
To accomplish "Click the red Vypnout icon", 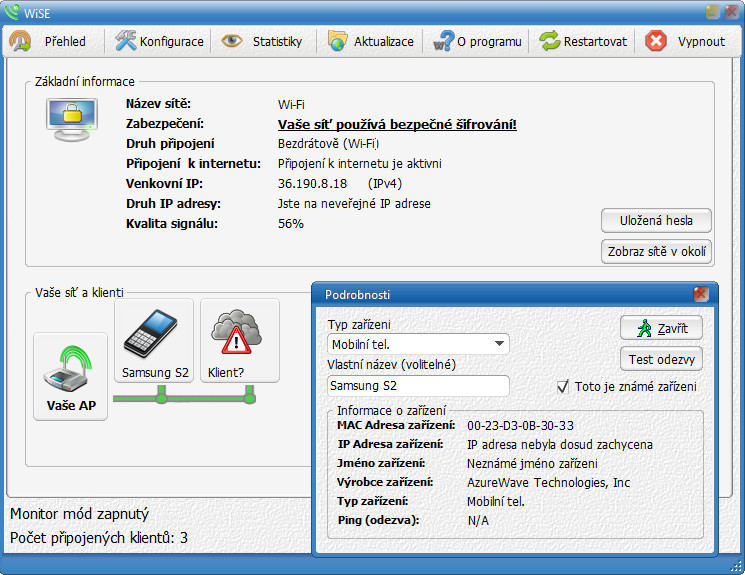I will 656,41.
